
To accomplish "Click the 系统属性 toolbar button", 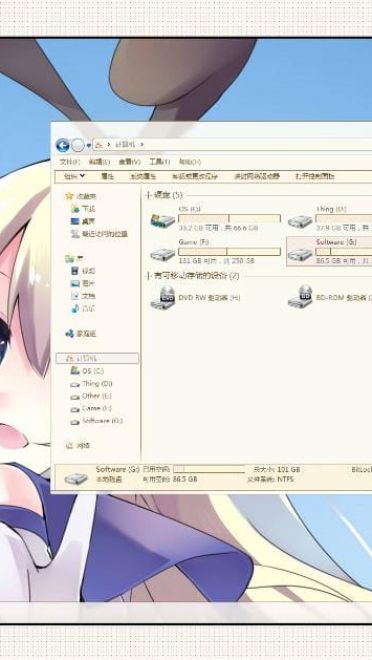I will [x=143, y=176].
